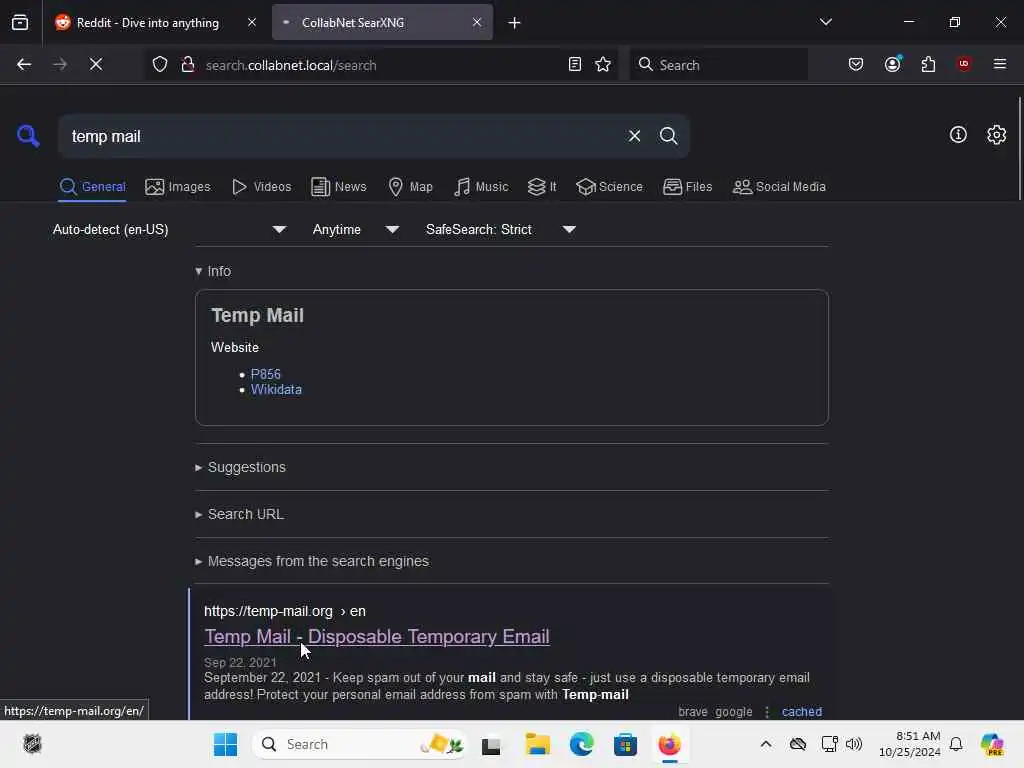Viewport: 1024px width, 768px height.
Task: Go back to previous page
Action: pyautogui.click(x=24, y=64)
